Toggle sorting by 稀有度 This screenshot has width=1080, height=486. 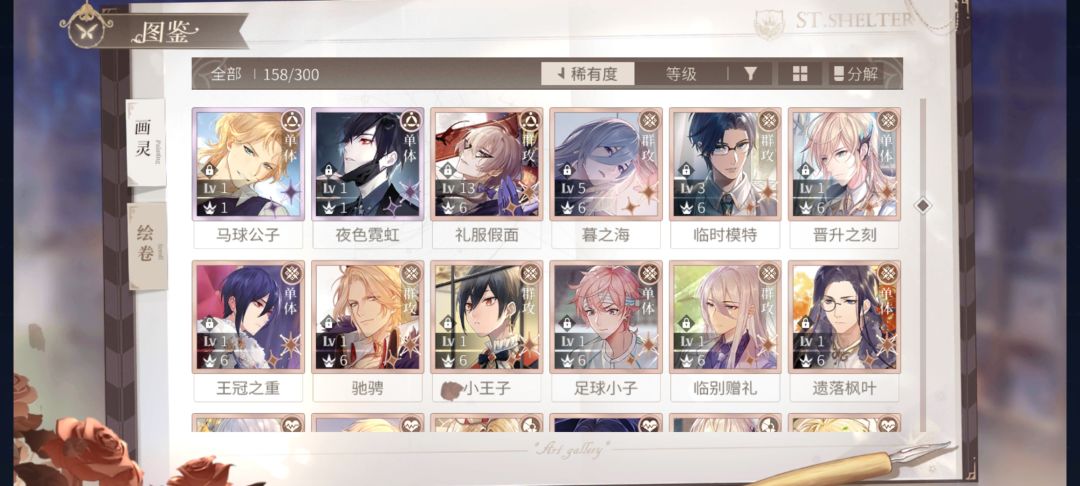(x=588, y=74)
